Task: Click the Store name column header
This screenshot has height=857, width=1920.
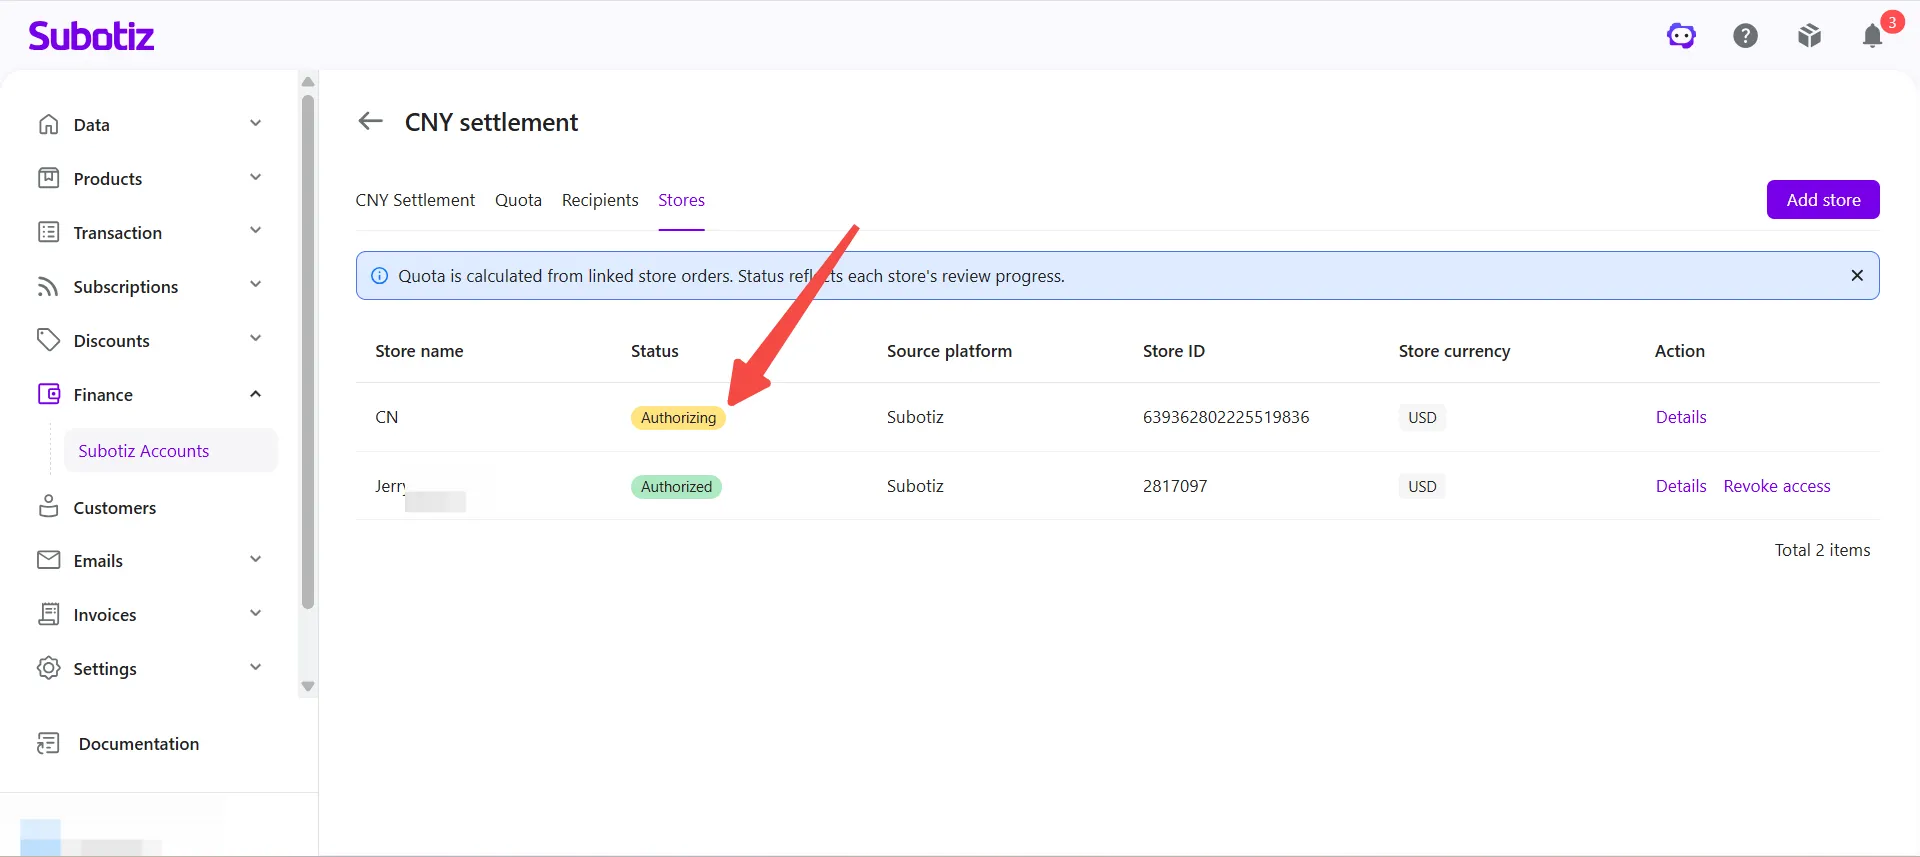Action: (x=419, y=351)
